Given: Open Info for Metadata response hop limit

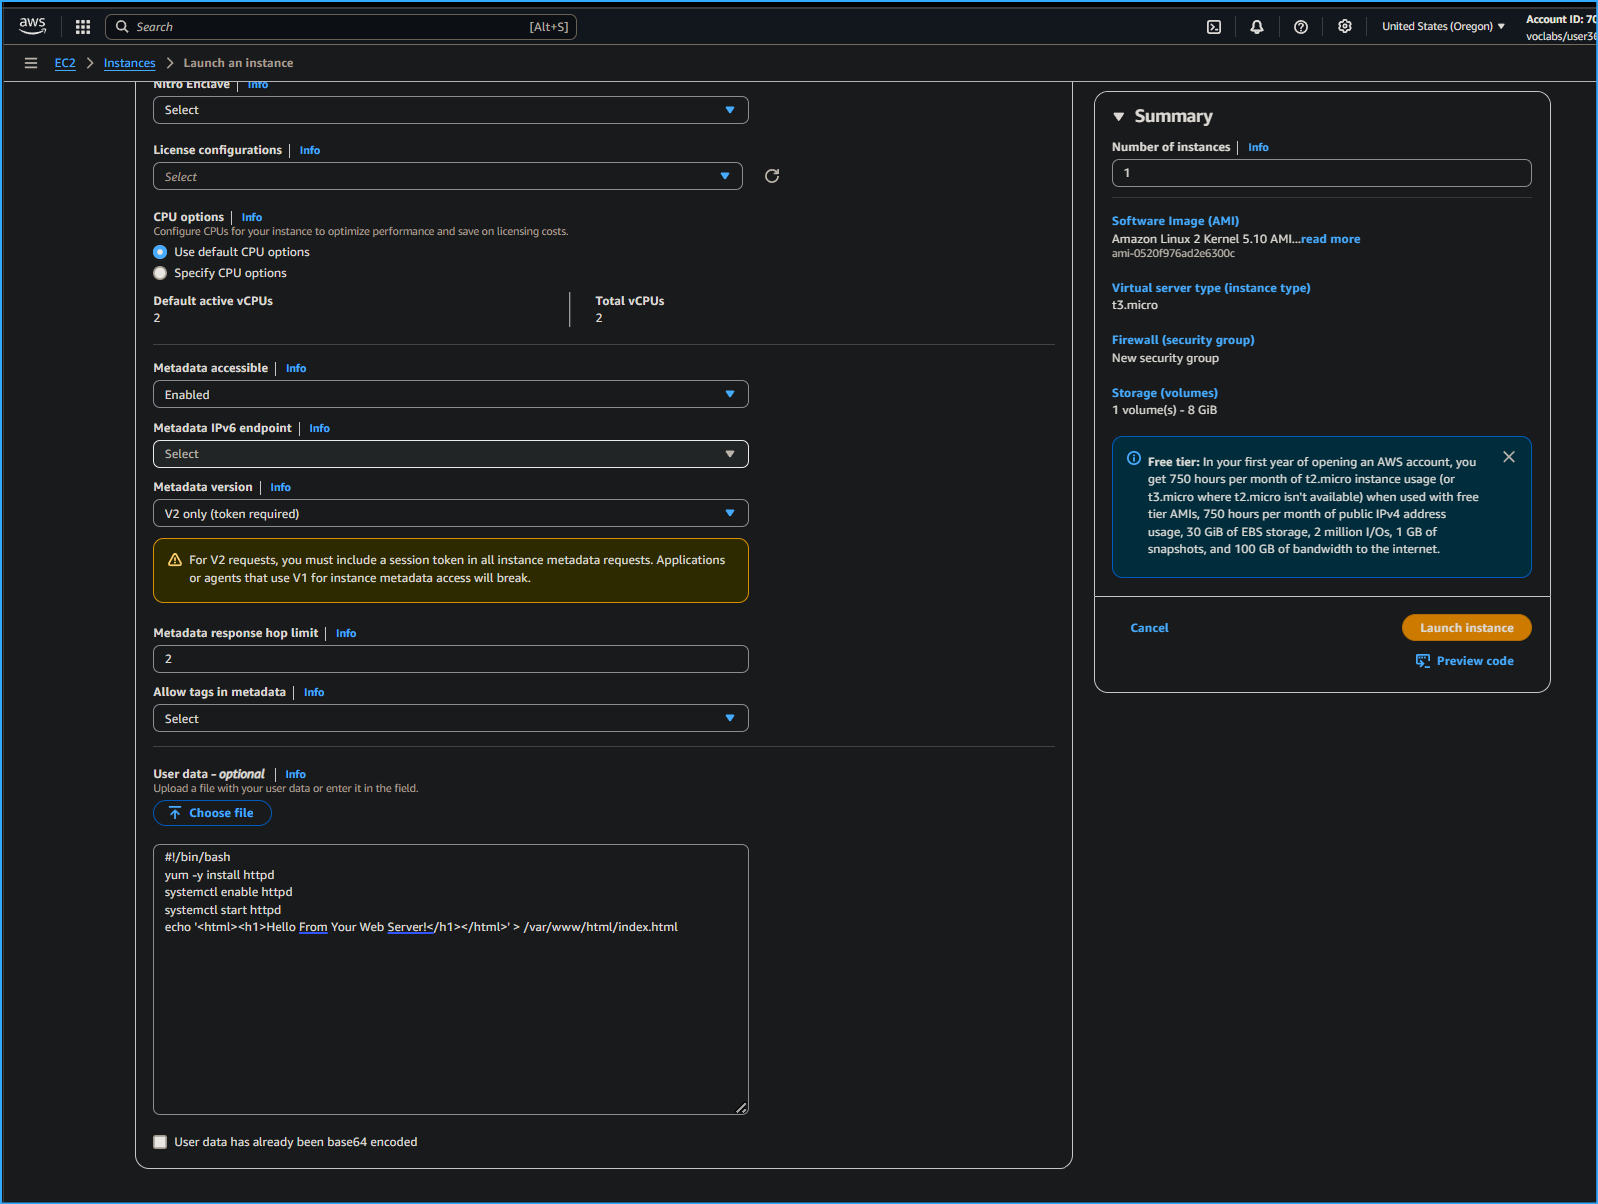Looking at the screenshot, I should click(x=346, y=633).
